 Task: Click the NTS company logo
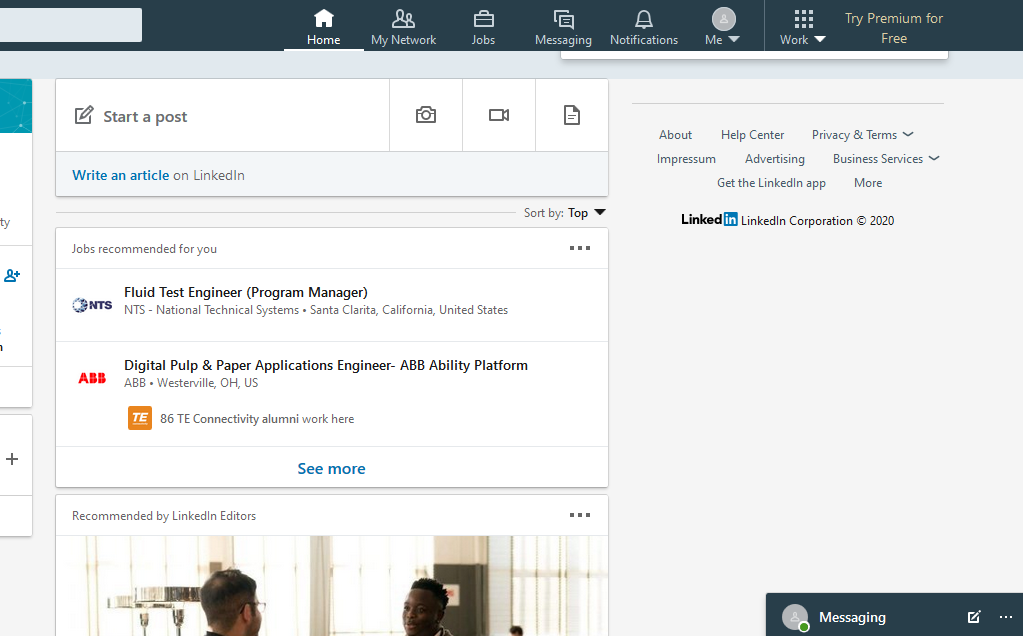pyautogui.click(x=92, y=305)
